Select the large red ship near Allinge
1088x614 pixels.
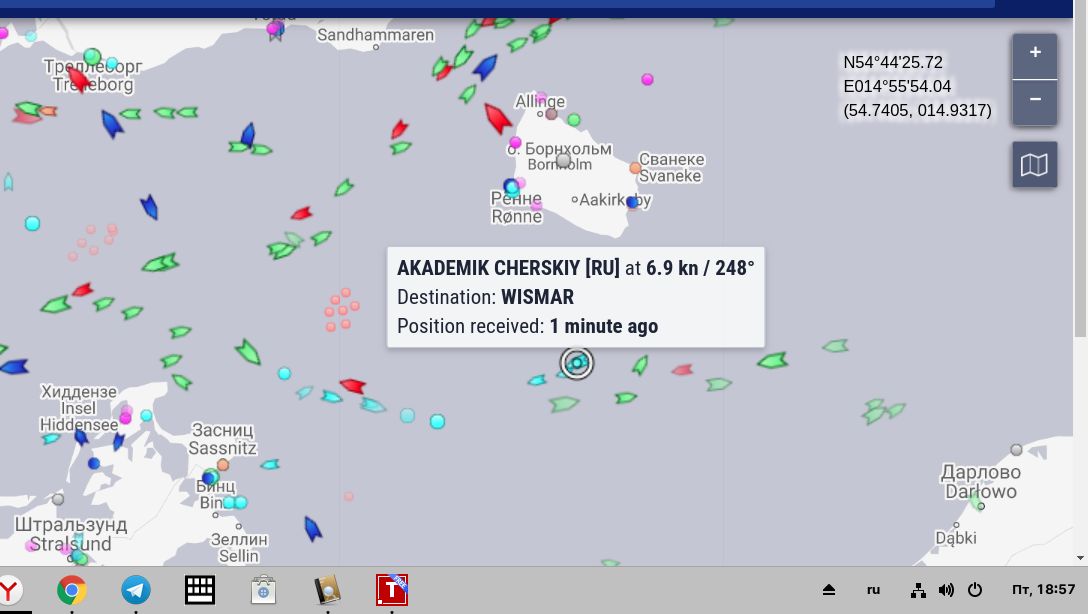[x=497, y=118]
